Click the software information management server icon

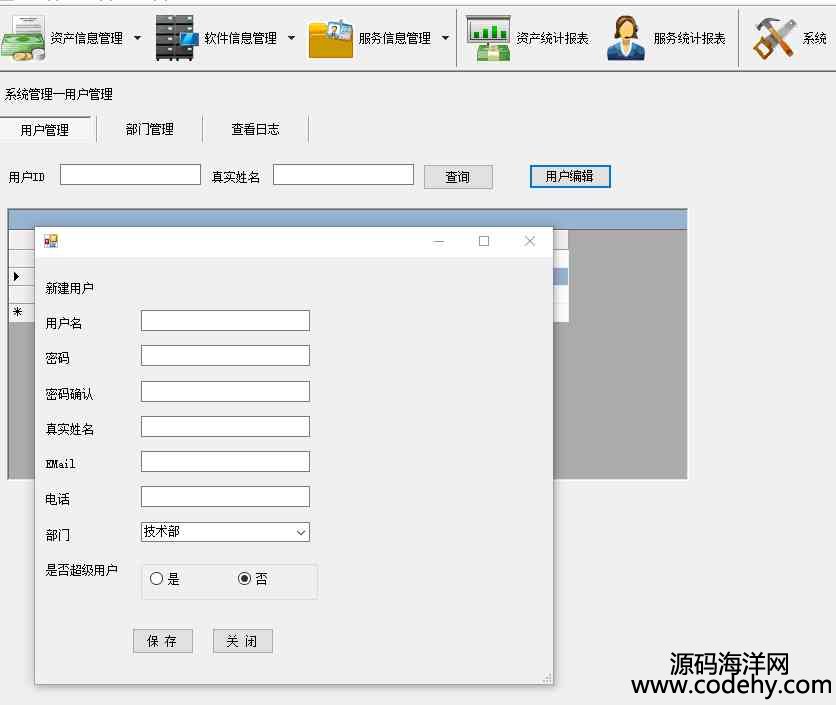point(177,39)
